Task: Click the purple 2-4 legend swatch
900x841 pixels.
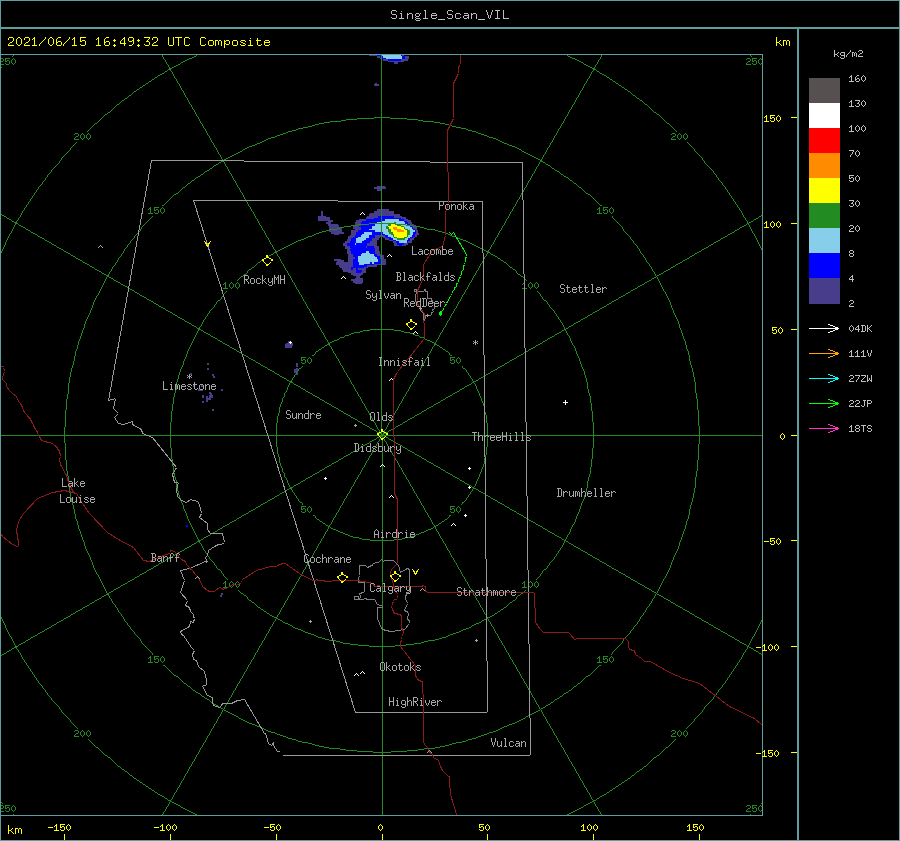Action: coord(824,290)
